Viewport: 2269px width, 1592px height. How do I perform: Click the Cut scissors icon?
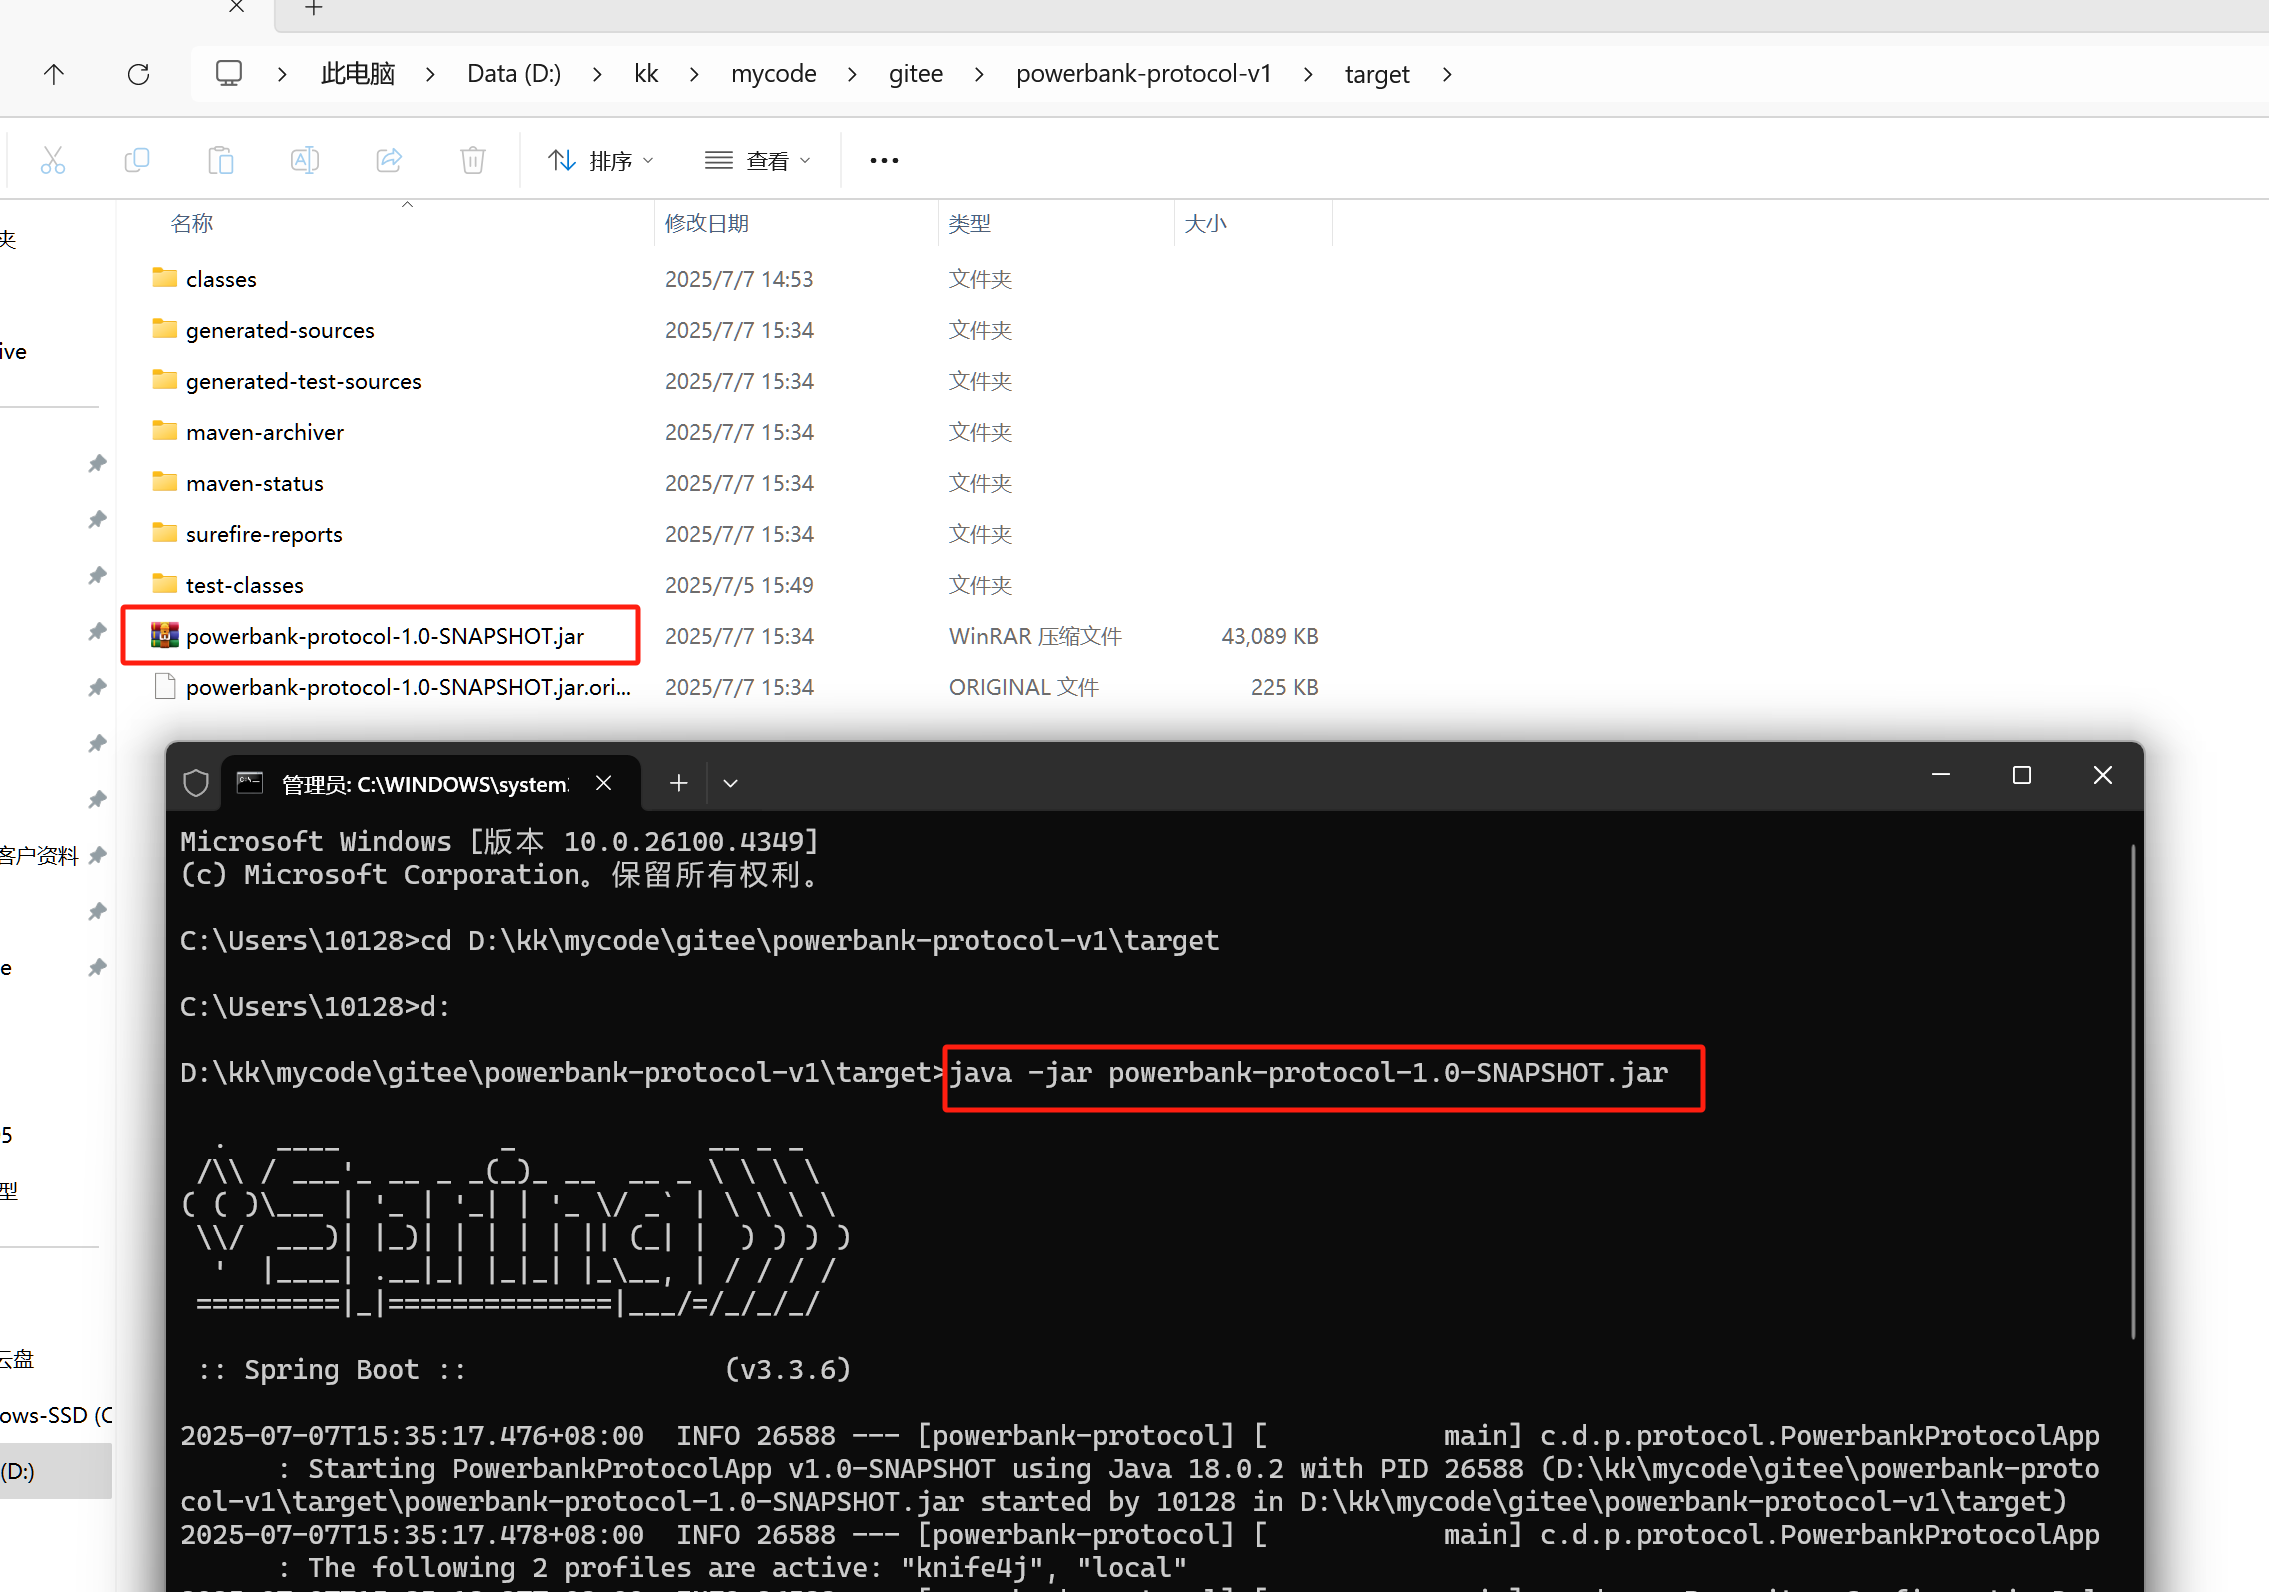click(53, 160)
